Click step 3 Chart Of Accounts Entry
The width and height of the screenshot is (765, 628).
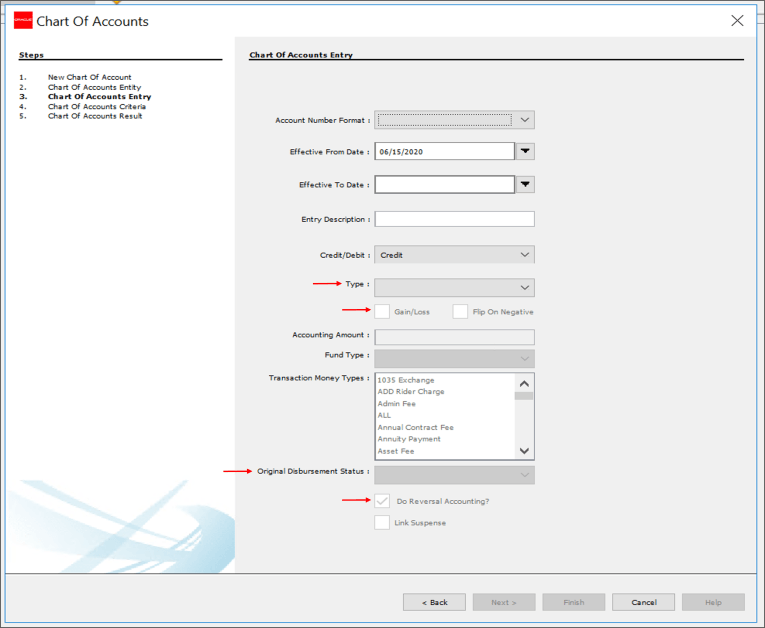[x=100, y=97]
